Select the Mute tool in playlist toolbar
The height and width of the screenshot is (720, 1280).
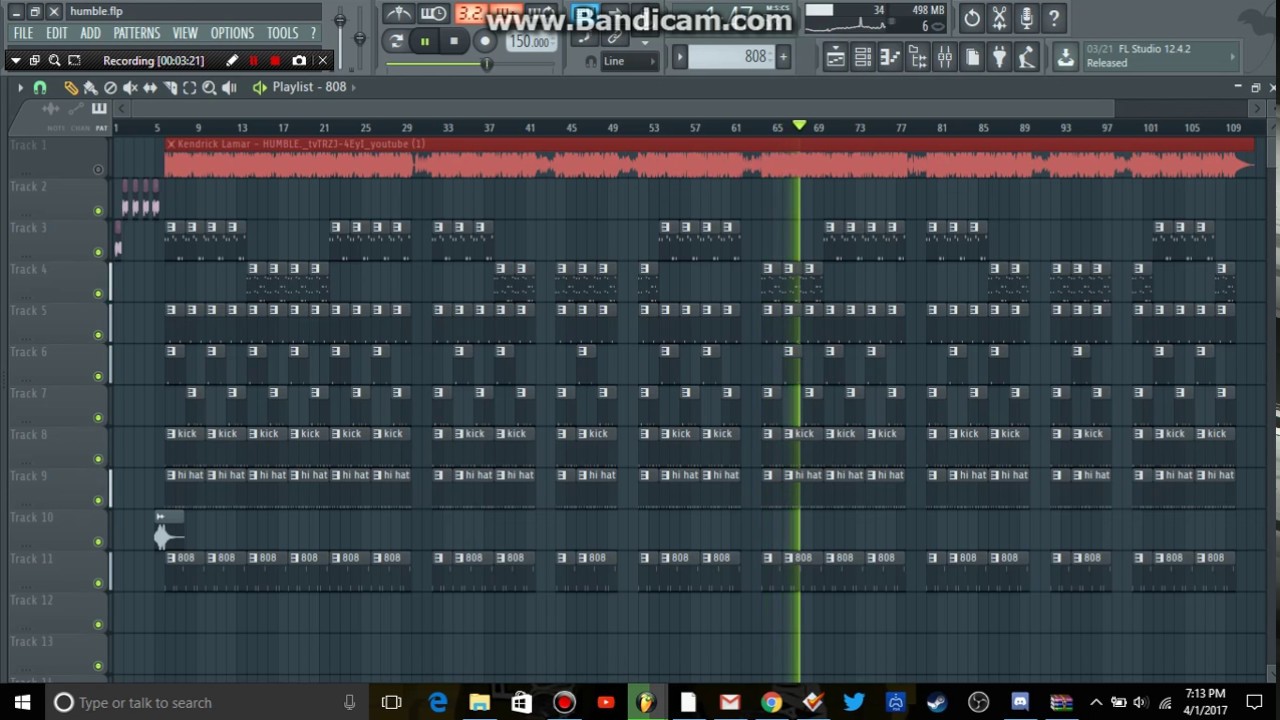click(x=130, y=88)
